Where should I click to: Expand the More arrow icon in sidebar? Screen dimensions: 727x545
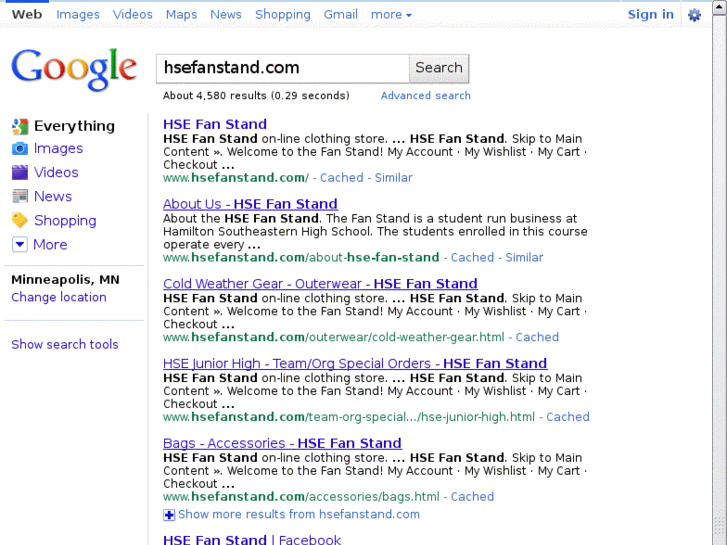[x=20, y=244]
